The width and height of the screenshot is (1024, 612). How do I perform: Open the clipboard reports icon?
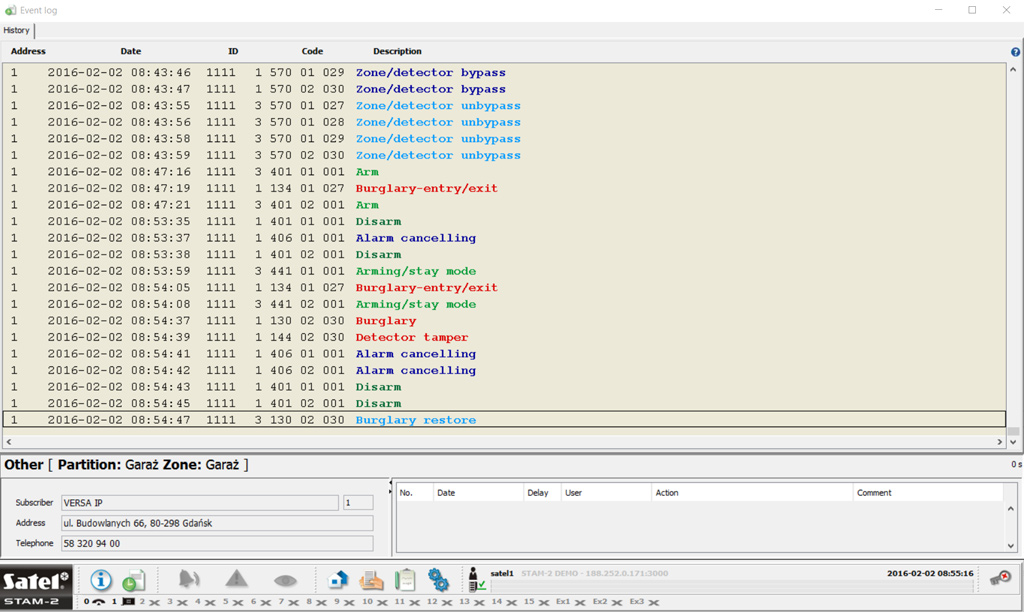pyautogui.click(x=405, y=579)
